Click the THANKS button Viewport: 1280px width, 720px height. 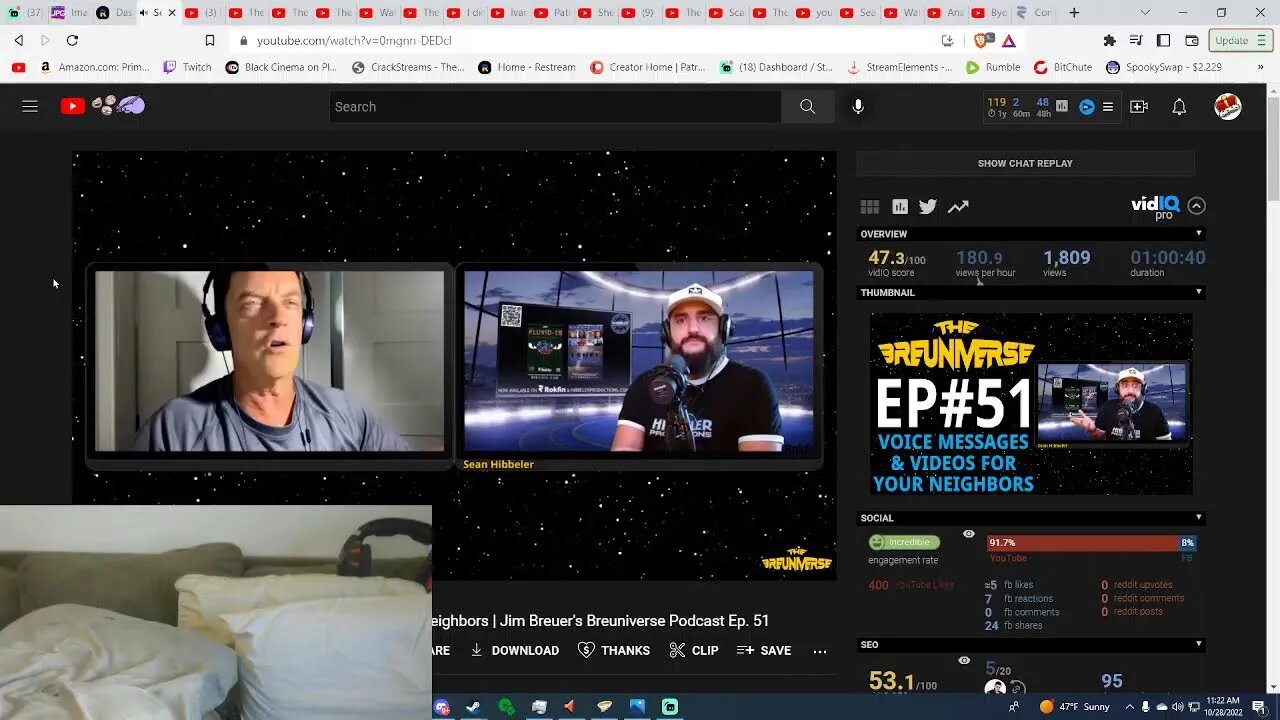pos(614,651)
